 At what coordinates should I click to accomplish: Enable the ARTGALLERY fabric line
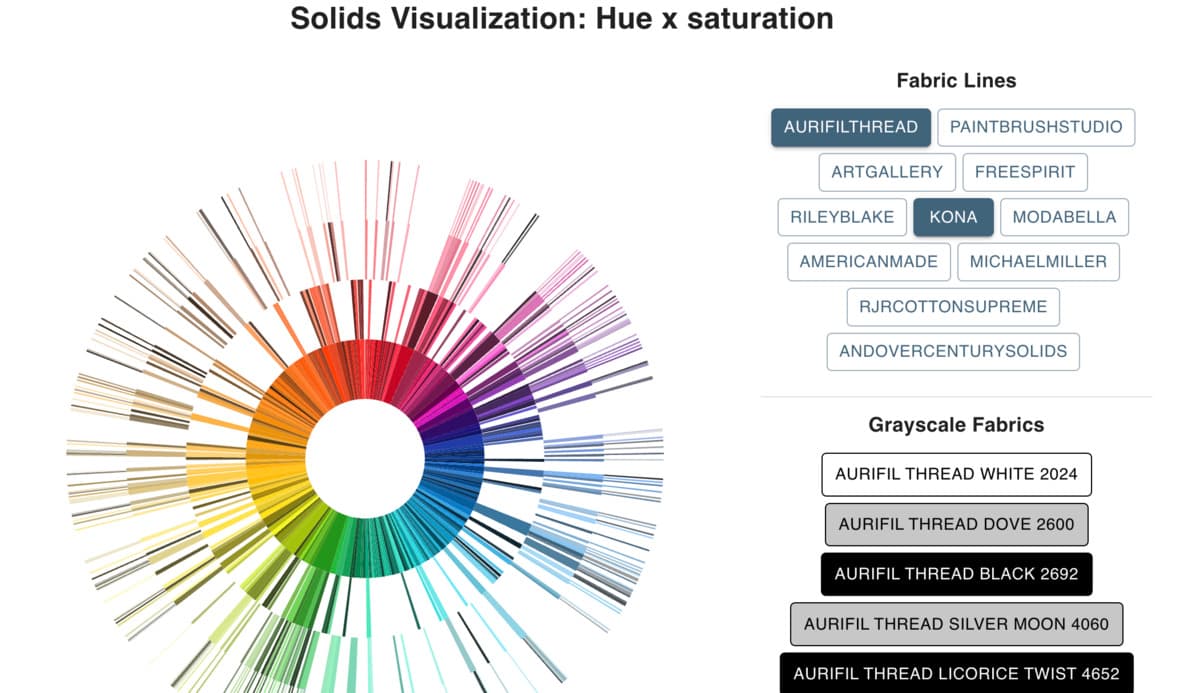(887, 172)
